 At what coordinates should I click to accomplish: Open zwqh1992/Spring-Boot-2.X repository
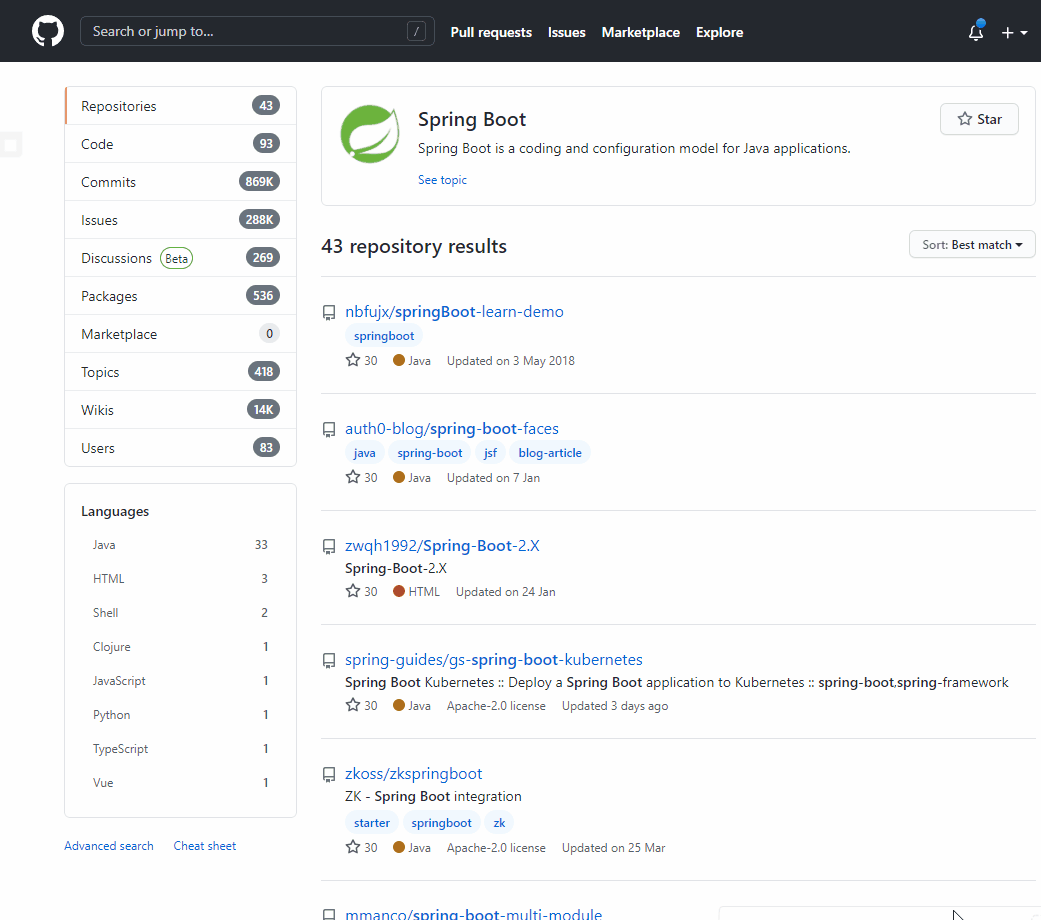(x=442, y=546)
